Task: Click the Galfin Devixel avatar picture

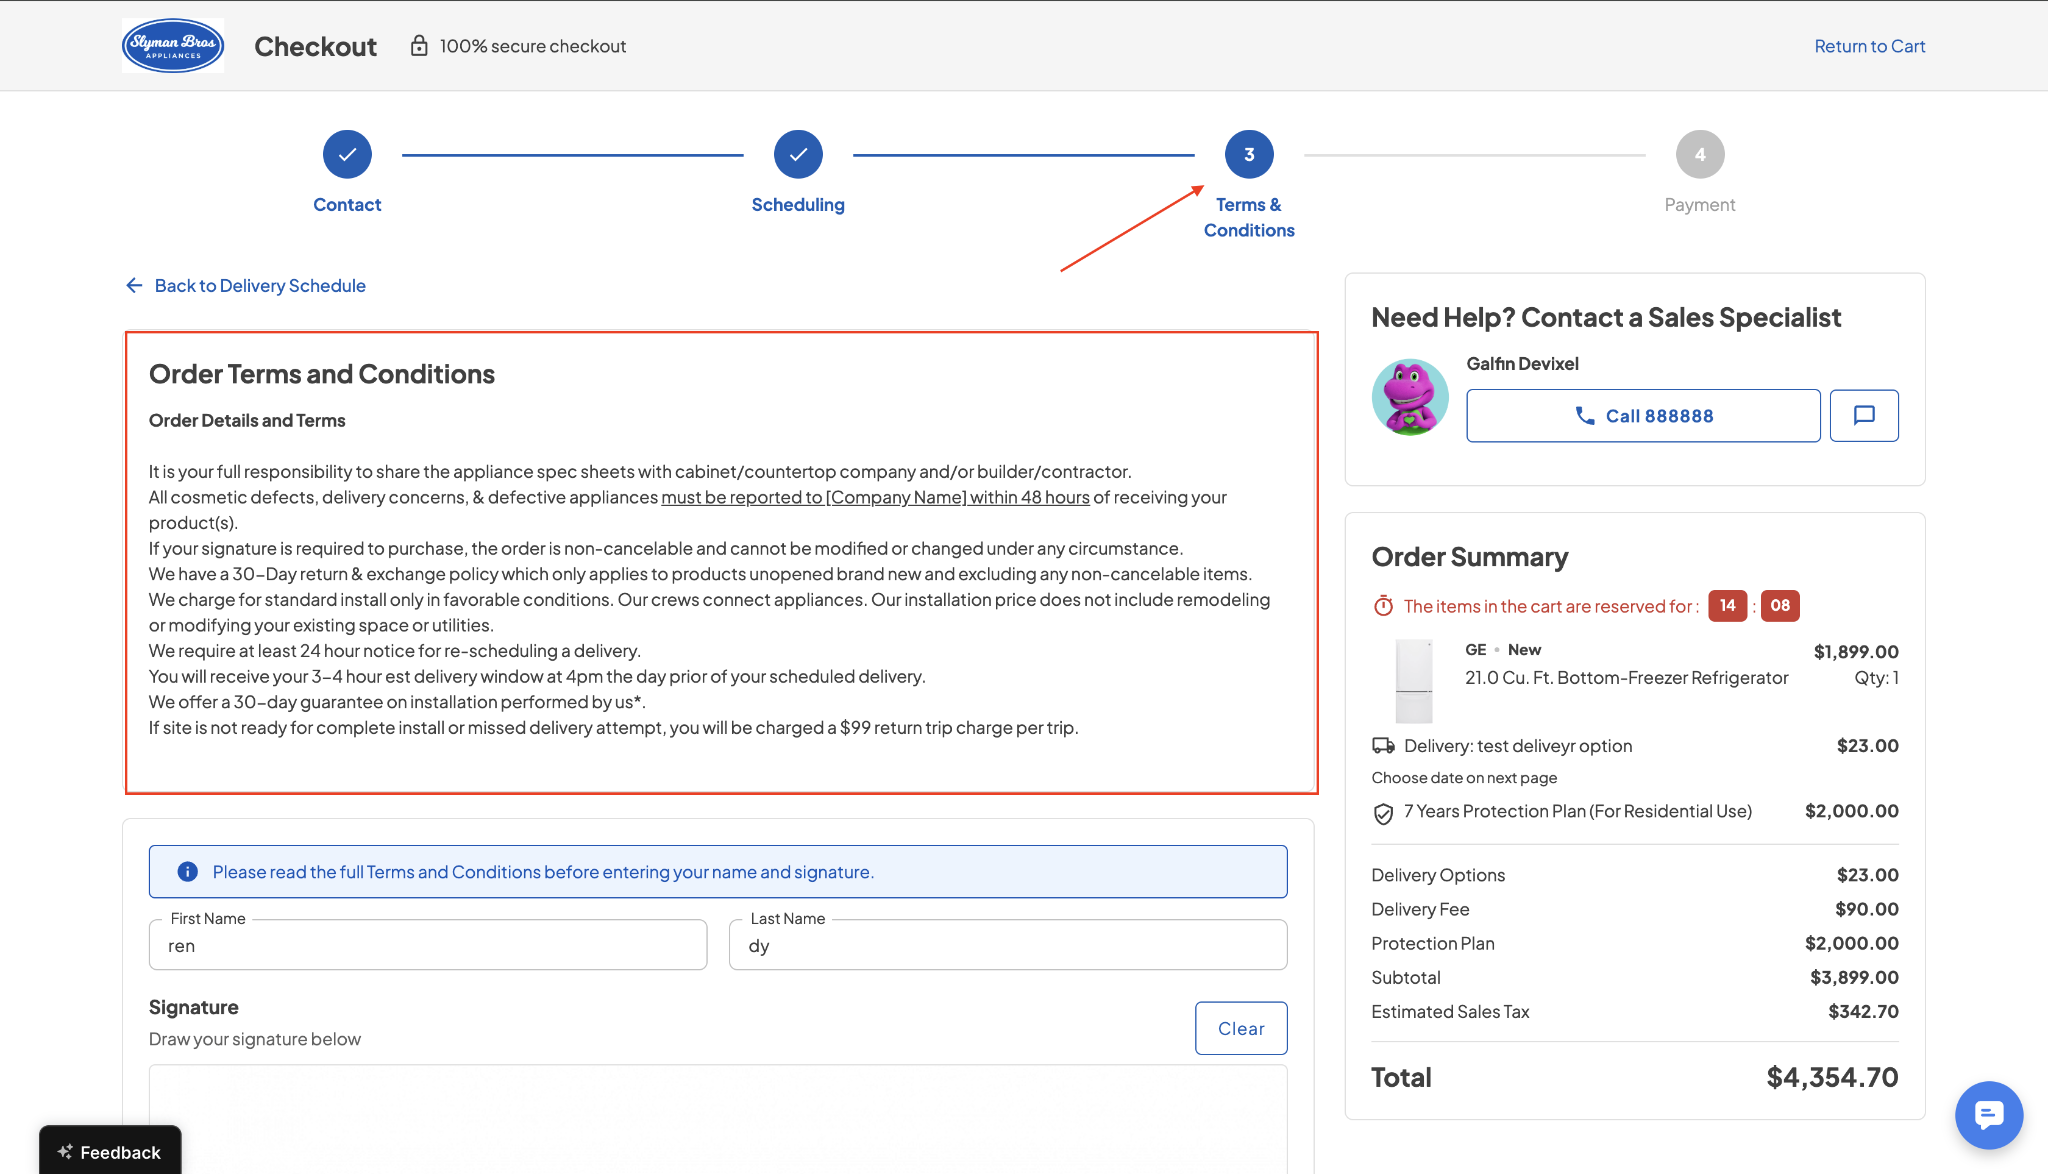Action: click(x=1410, y=397)
